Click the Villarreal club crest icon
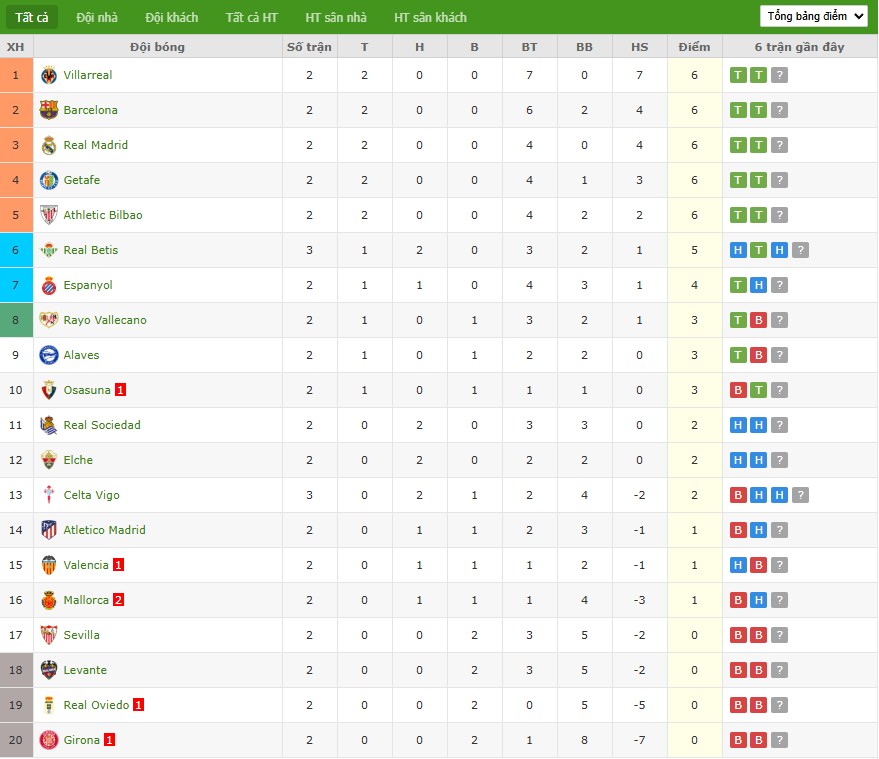The width and height of the screenshot is (879, 759). (49, 75)
